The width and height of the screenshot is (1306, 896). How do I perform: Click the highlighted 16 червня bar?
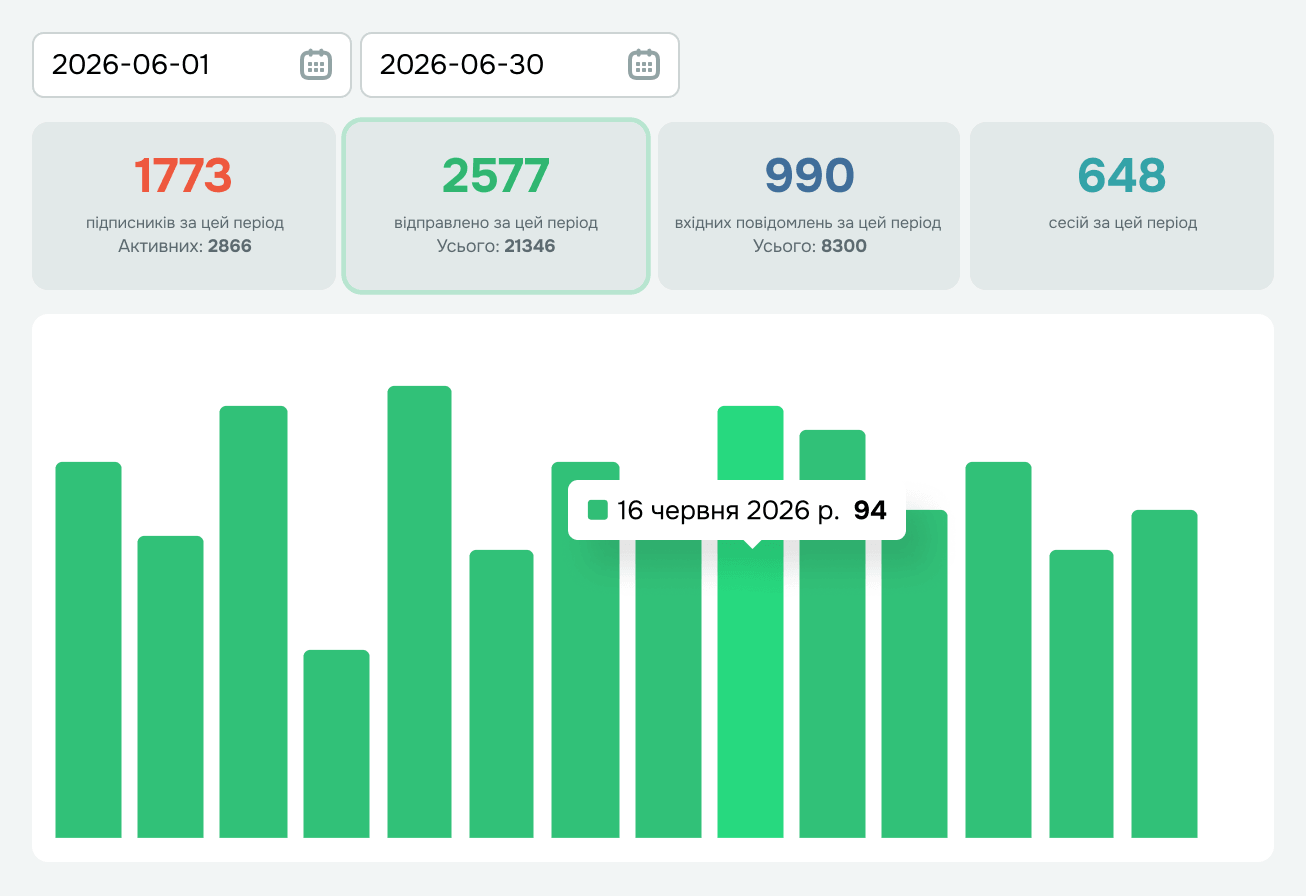click(x=750, y=690)
